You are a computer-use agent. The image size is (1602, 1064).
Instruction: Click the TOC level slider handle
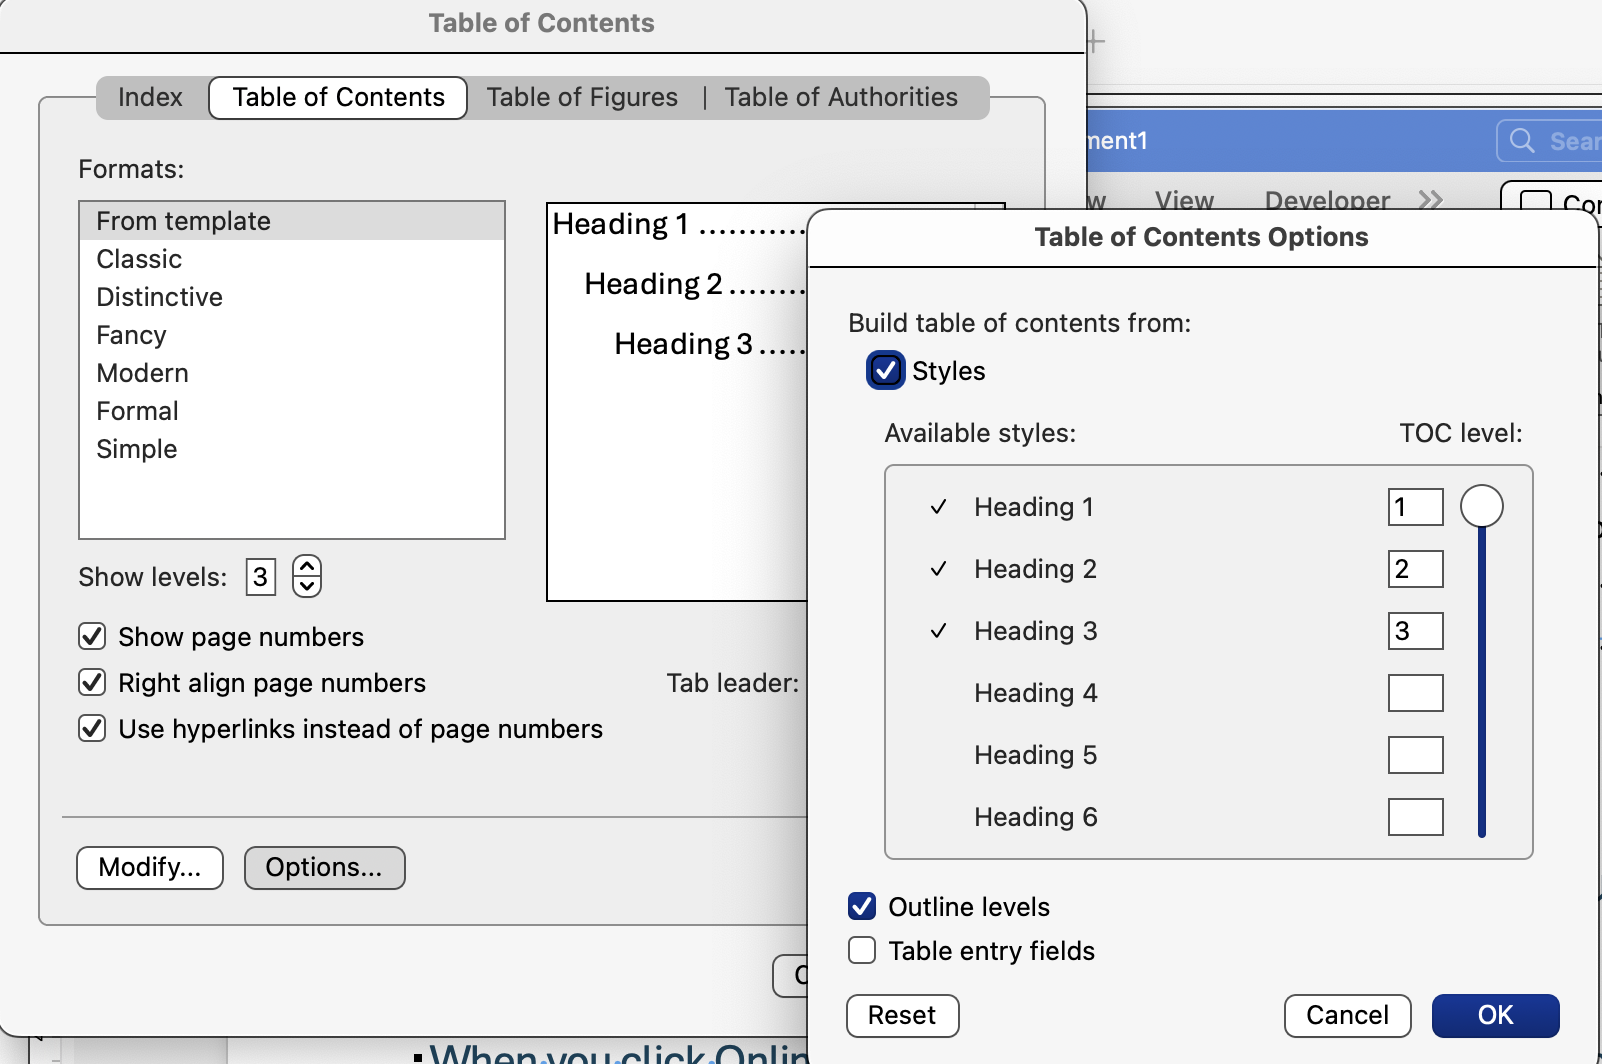(x=1481, y=506)
